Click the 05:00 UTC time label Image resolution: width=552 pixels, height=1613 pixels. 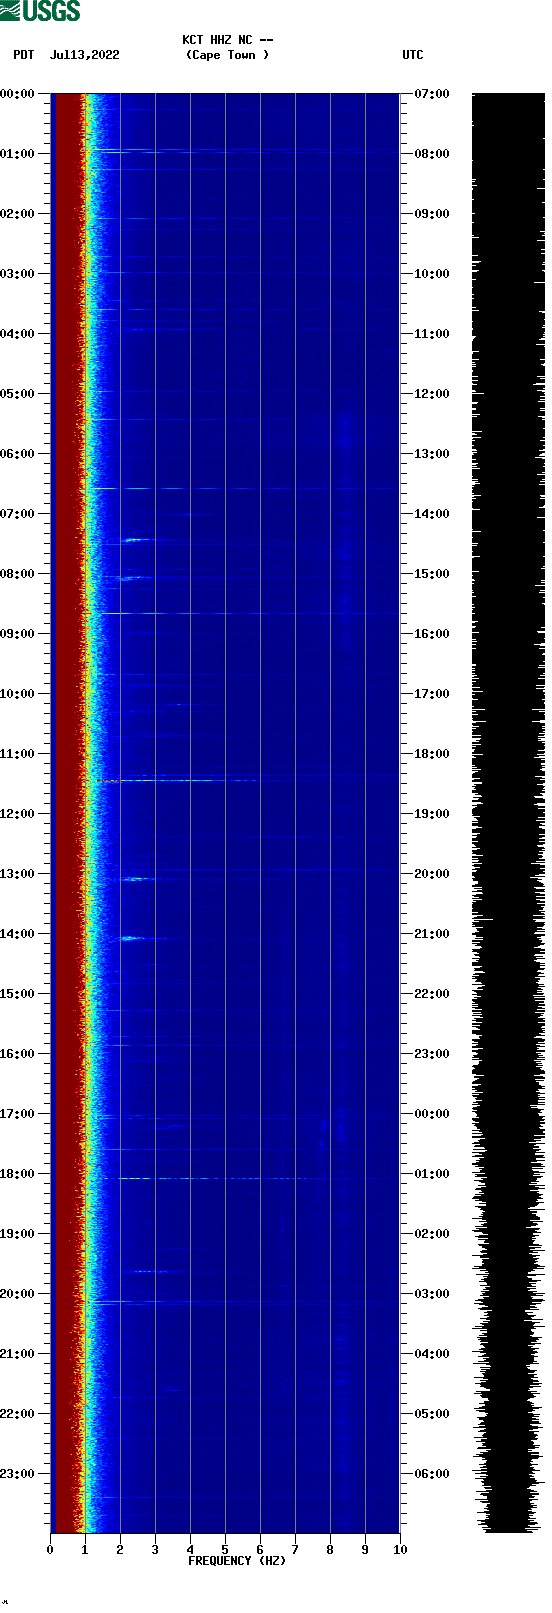432,1414
